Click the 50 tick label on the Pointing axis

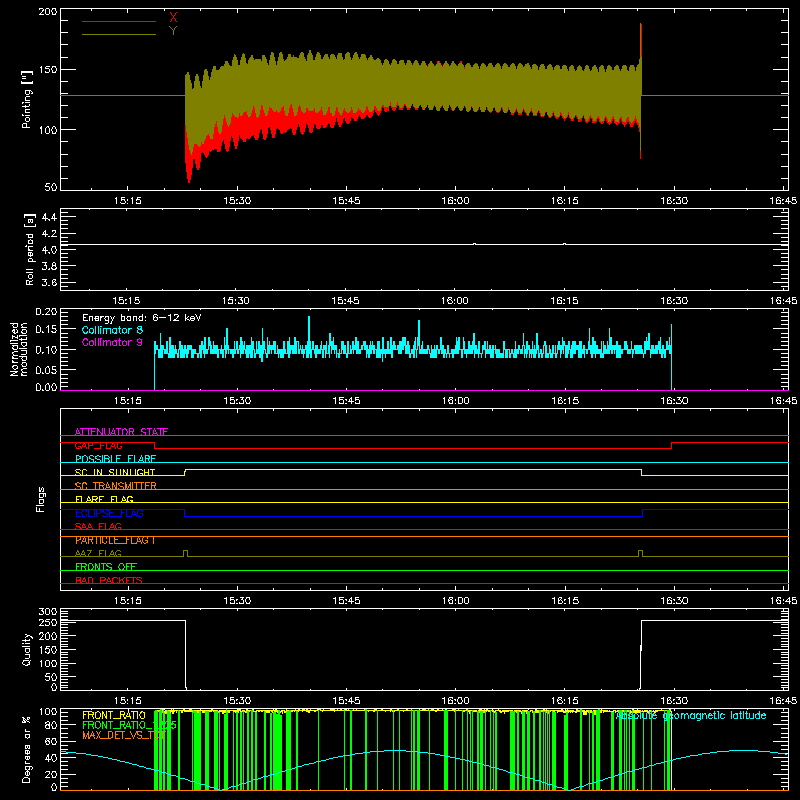point(51,187)
